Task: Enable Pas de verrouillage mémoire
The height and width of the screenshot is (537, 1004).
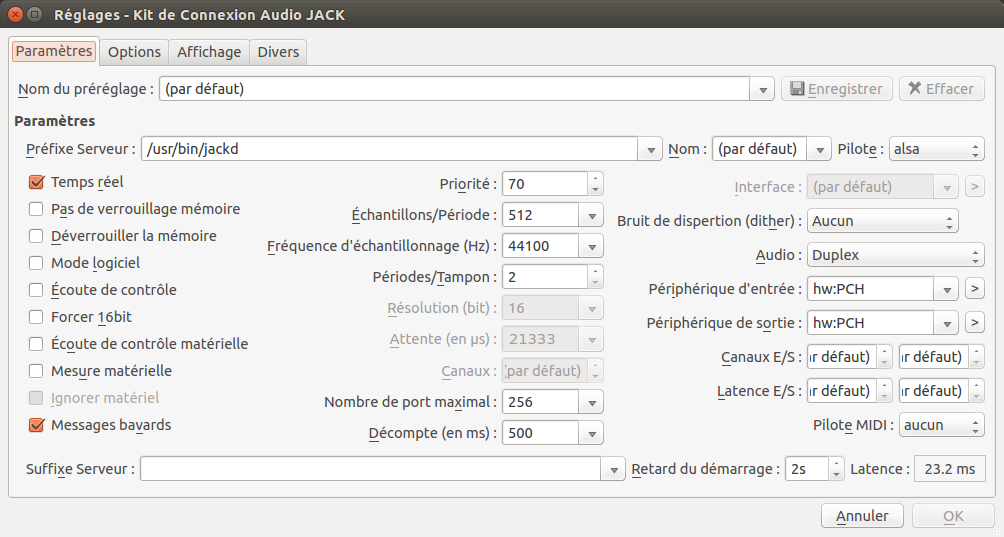Action: 37,210
